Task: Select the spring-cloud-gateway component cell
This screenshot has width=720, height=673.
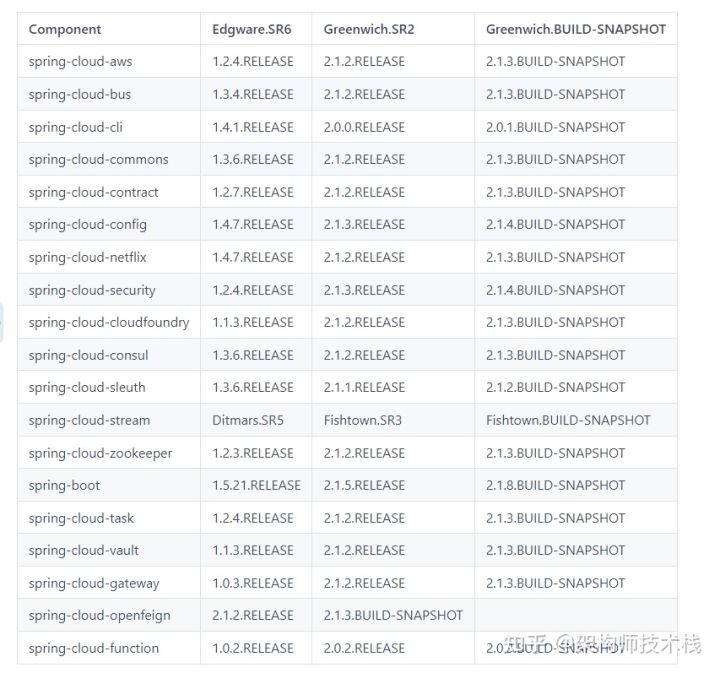Action: click(94, 583)
